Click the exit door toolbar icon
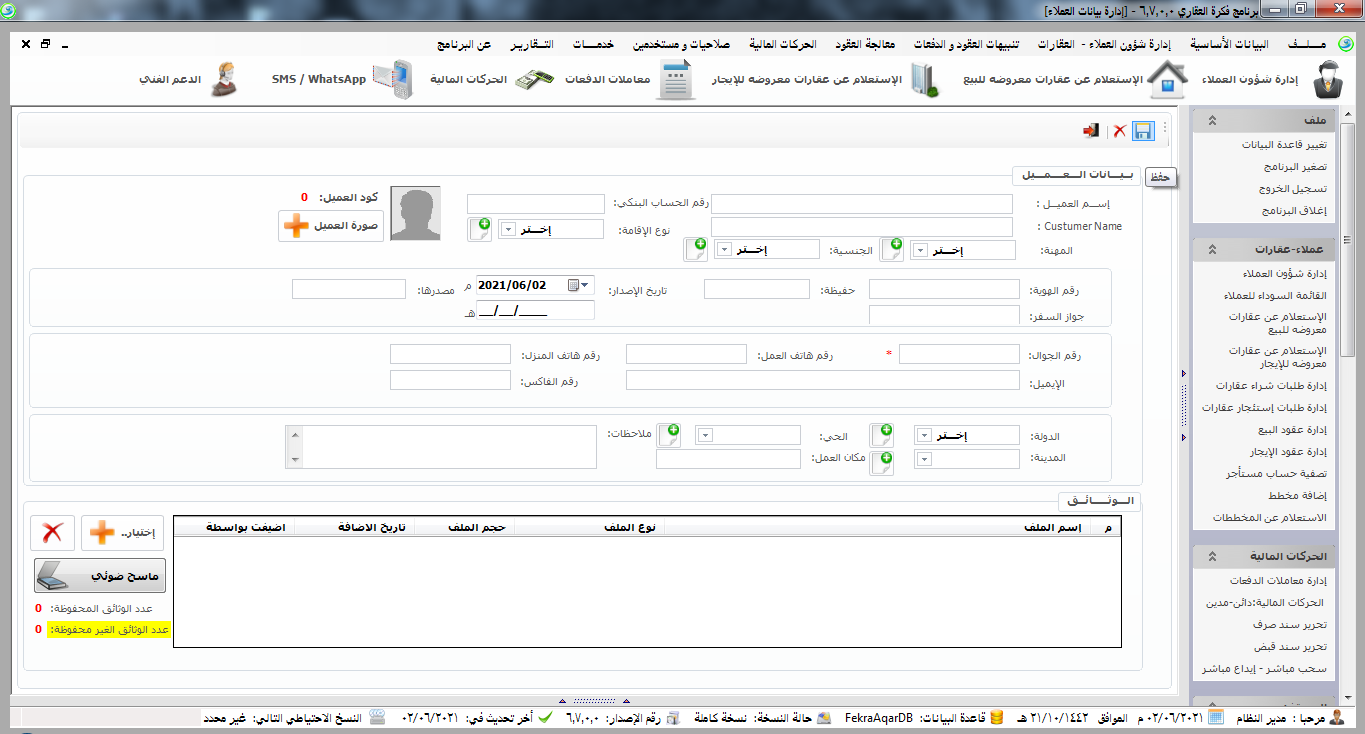Image resolution: width=1365 pixels, height=734 pixels. [1091, 132]
